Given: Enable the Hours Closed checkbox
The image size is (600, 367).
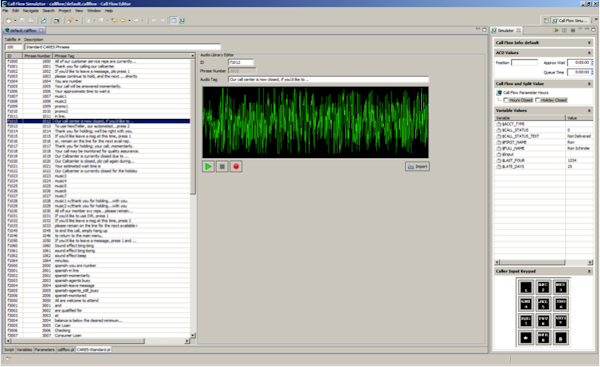Looking at the screenshot, I should (x=506, y=100).
